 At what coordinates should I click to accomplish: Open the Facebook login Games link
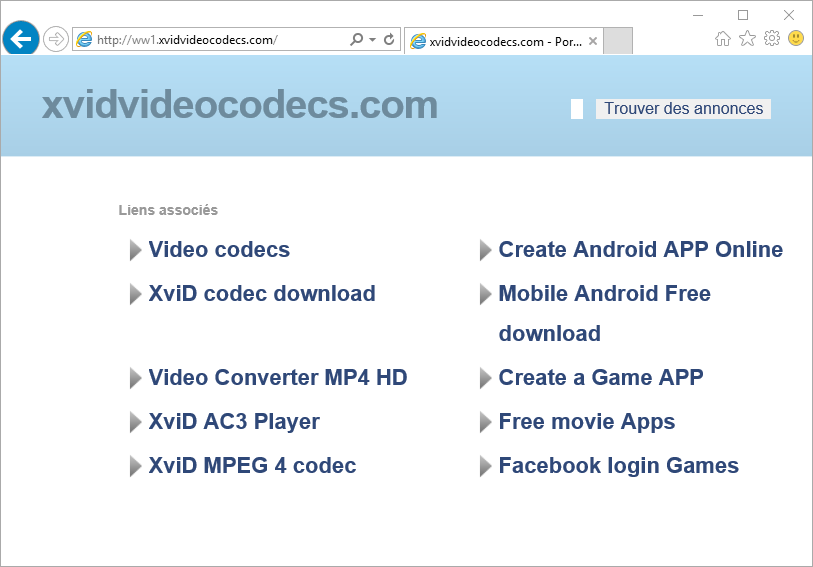(619, 466)
